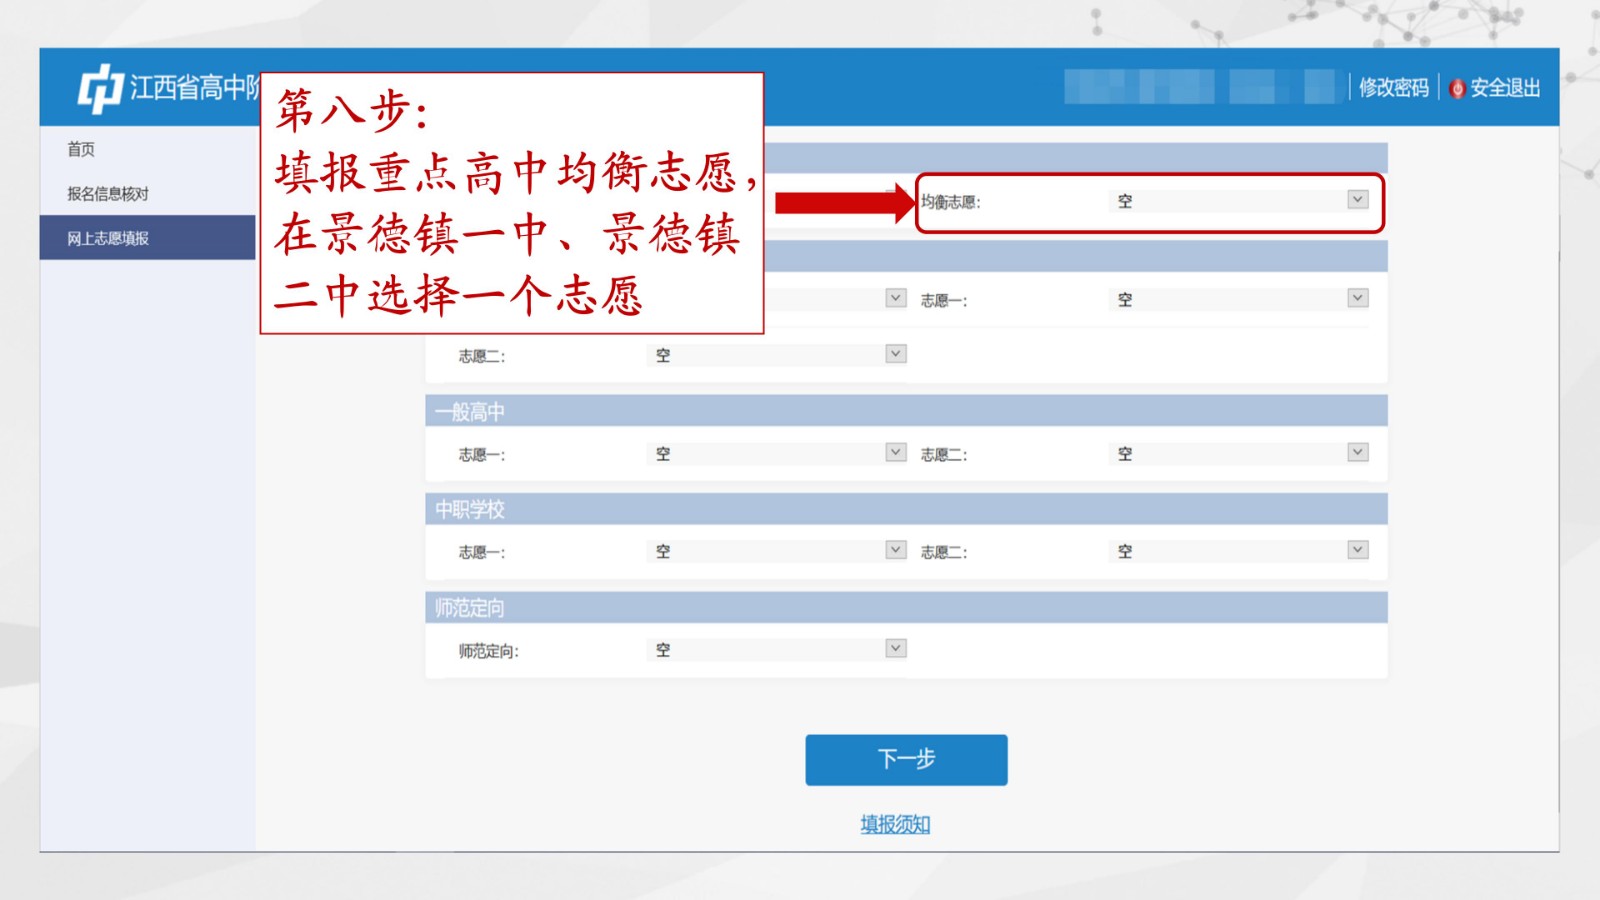Select 网上志愿填报 sidebar item
Viewport: 1600px width, 900px height.
[x=108, y=238]
